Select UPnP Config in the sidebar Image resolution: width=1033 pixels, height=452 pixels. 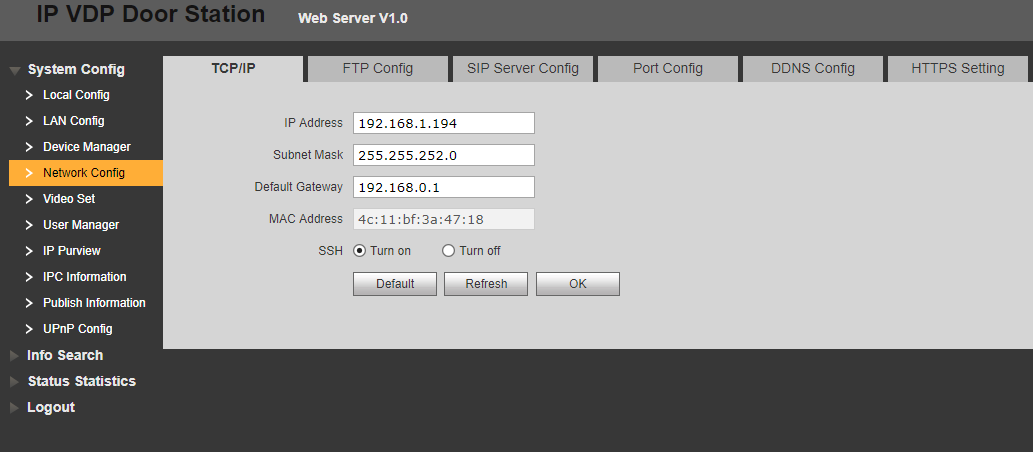77,329
